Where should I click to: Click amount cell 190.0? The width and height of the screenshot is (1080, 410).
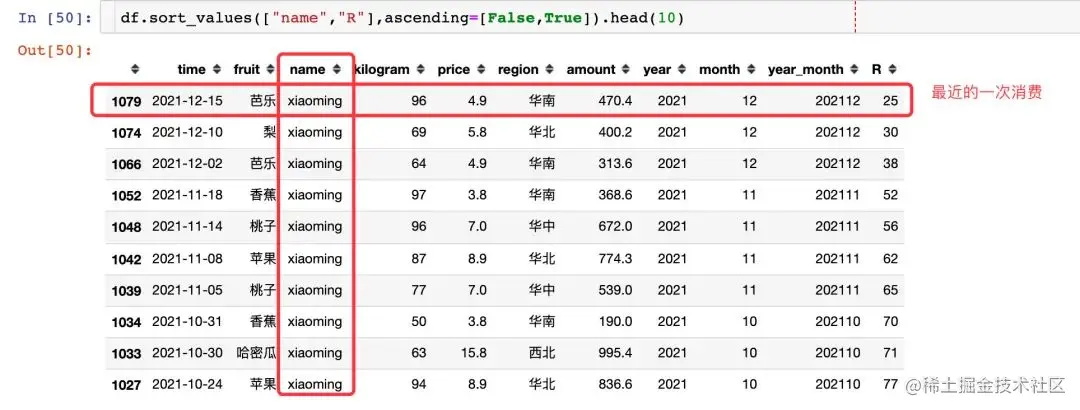click(x=616, y=321)
